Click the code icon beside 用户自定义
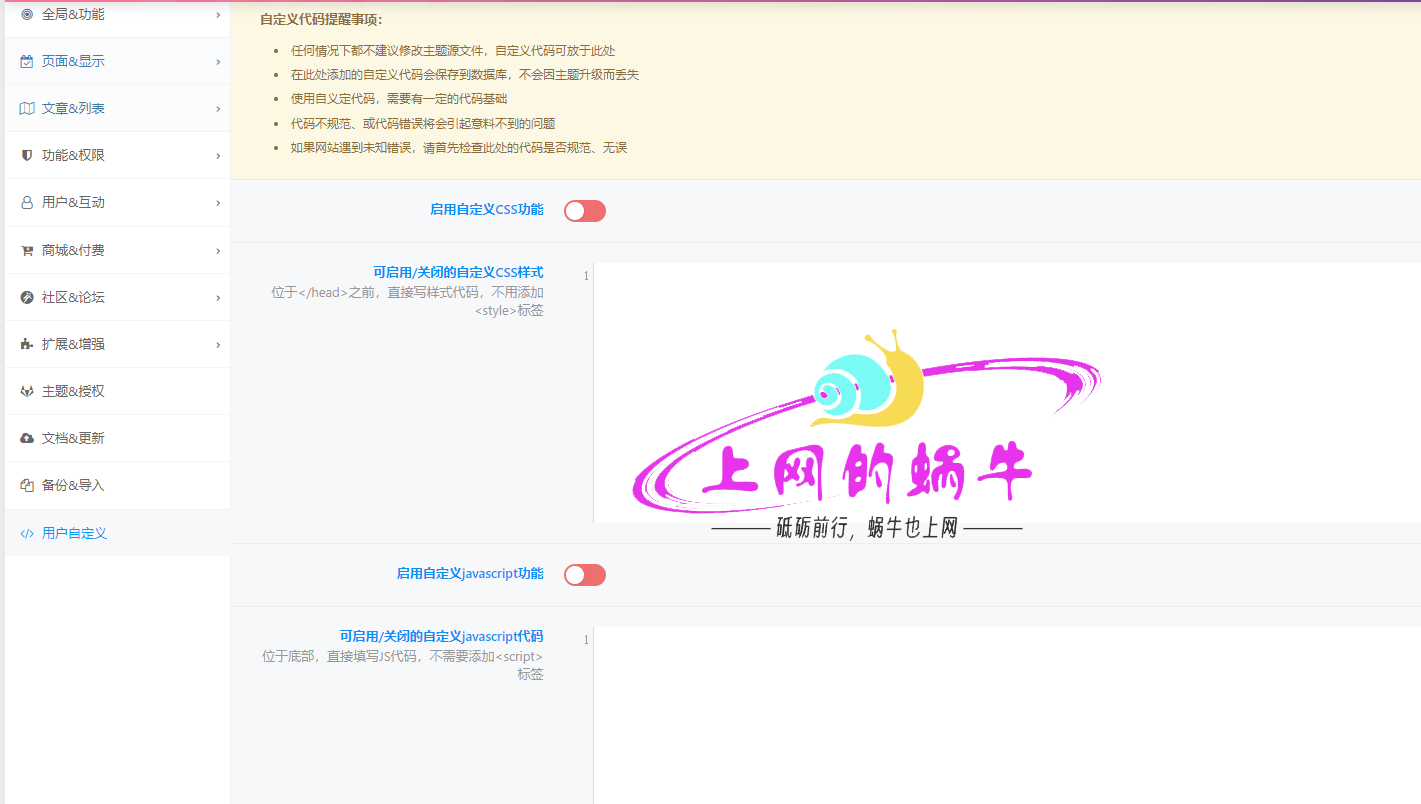 [x=27, y=533]
